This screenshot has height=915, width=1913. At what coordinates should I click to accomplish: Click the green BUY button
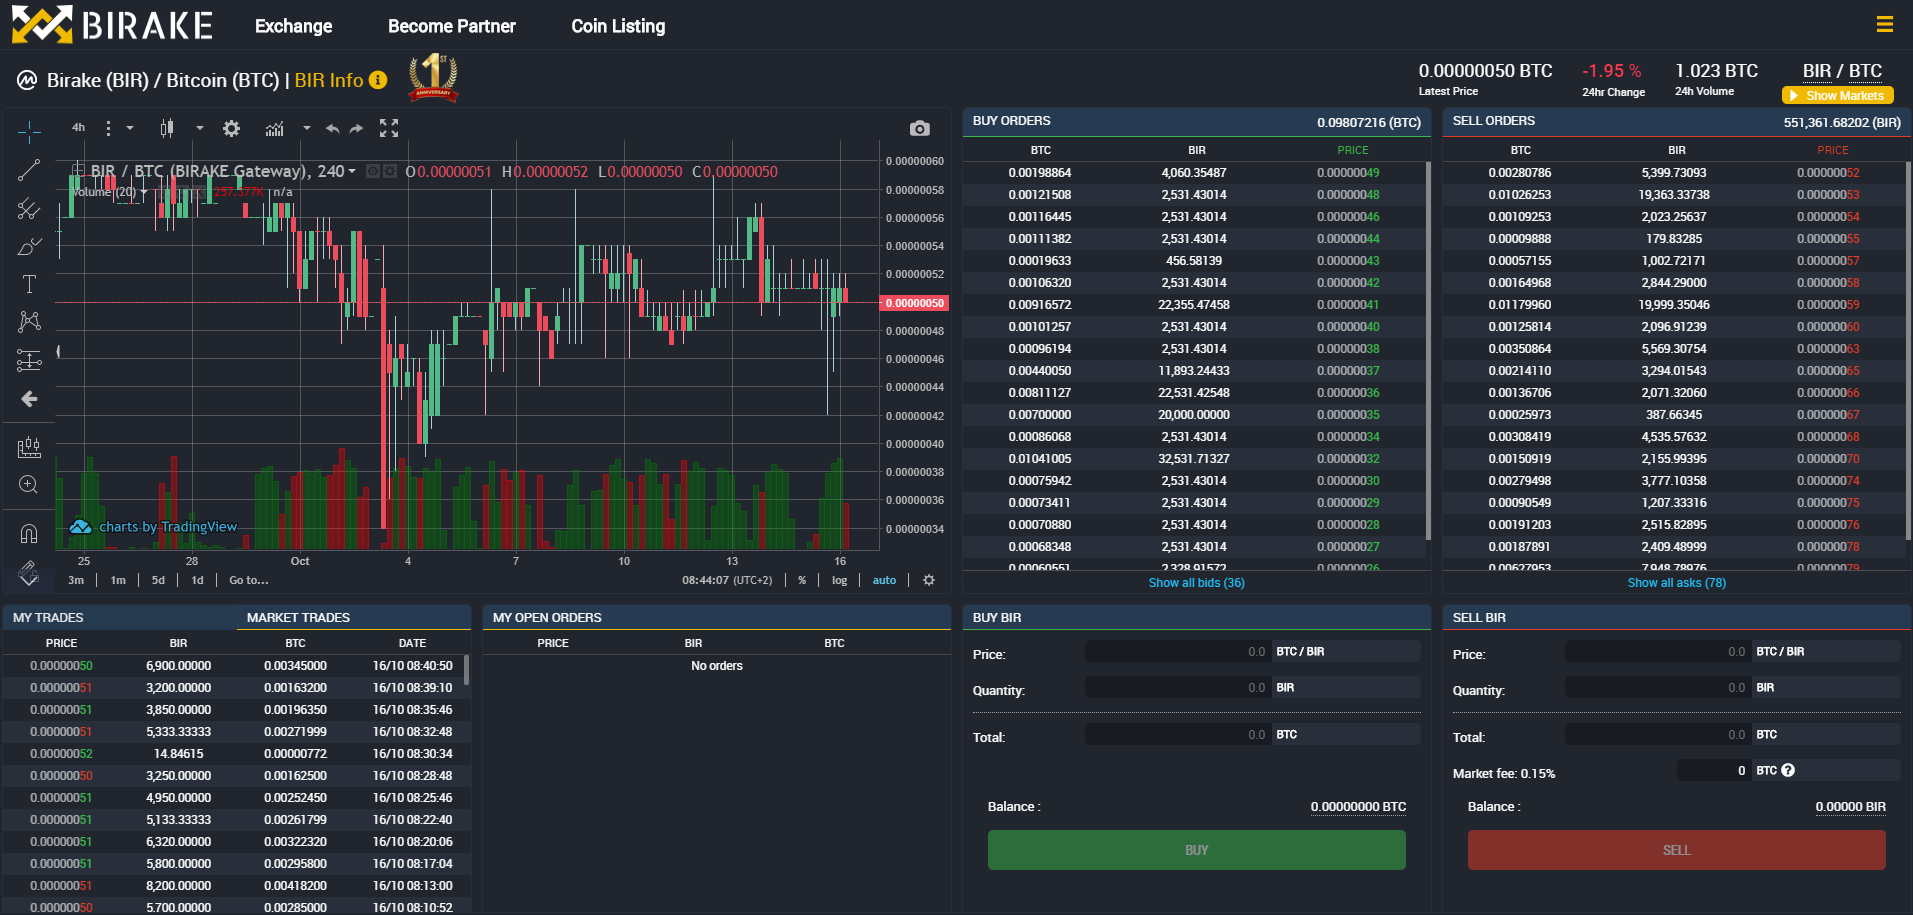[1196, 850]
